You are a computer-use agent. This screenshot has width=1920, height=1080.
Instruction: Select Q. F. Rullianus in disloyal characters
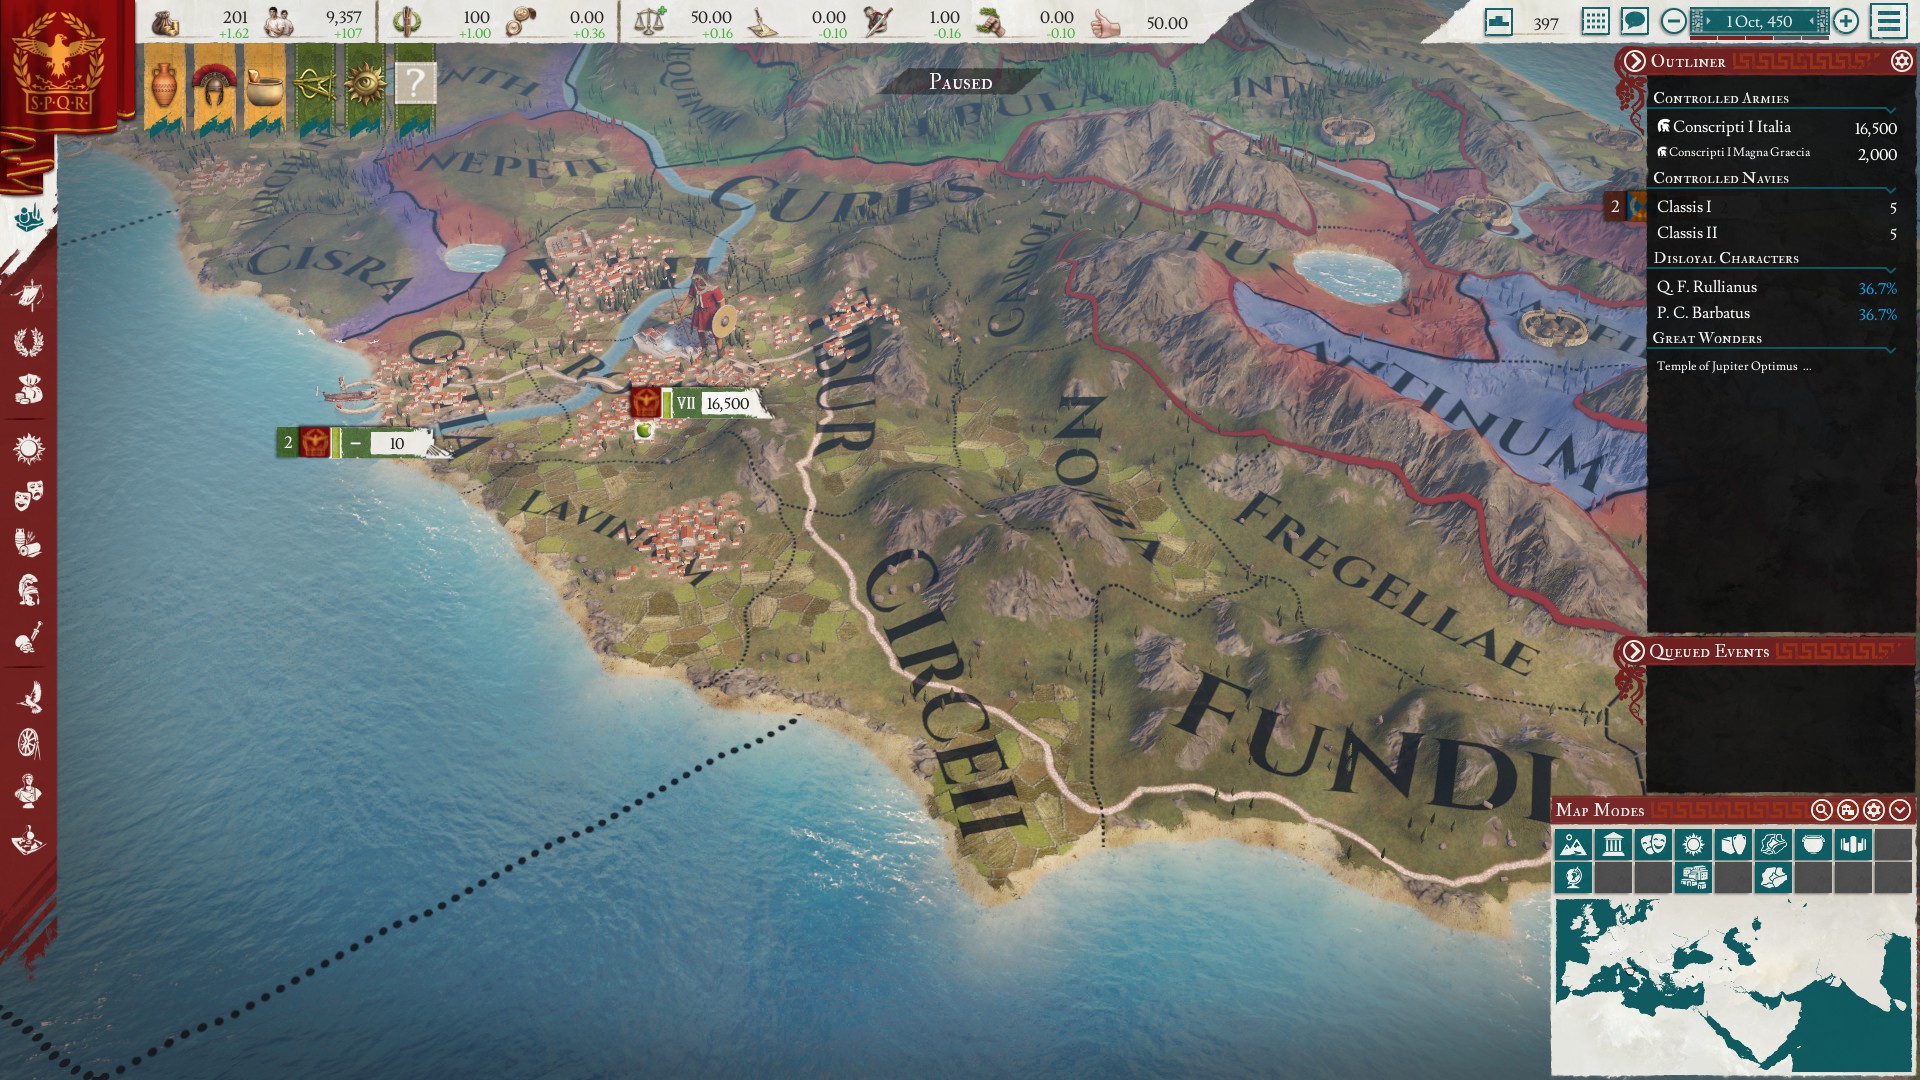tap(1775, 287)
